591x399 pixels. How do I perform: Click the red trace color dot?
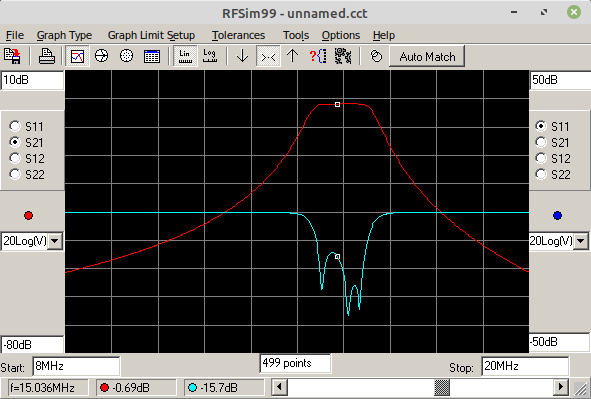click(28, 216)
